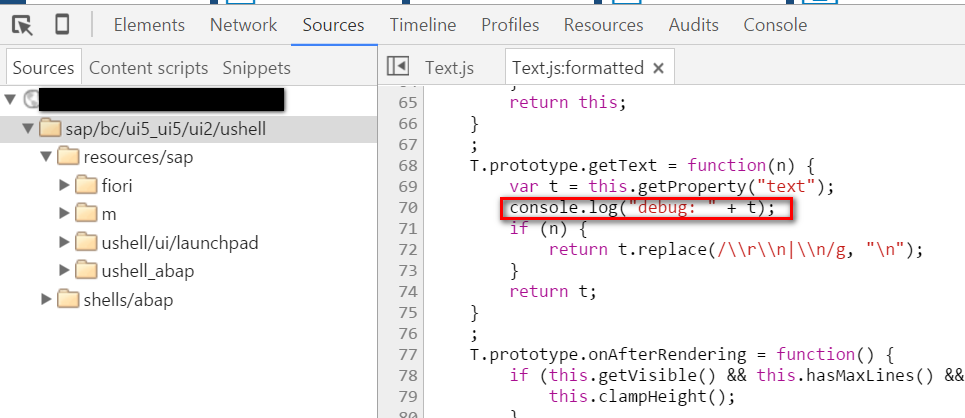
Task: Switch to the Text.js file tab
Action: pyautogui.click(x=449, y=68)
